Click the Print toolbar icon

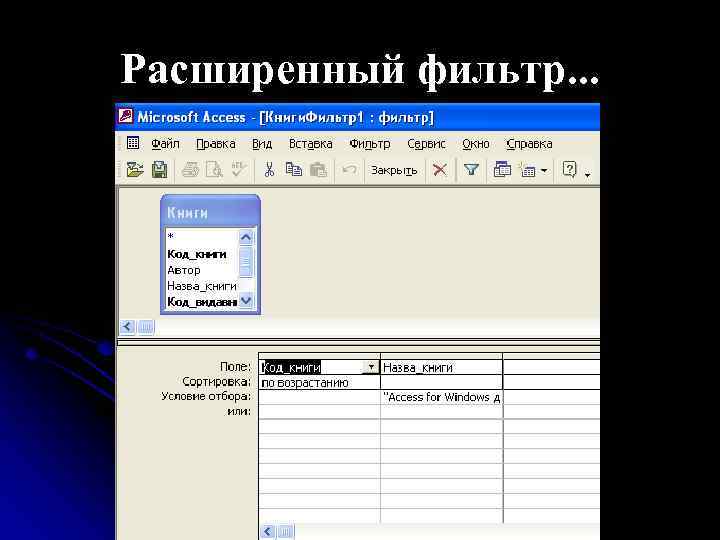[x=190, y=170]
